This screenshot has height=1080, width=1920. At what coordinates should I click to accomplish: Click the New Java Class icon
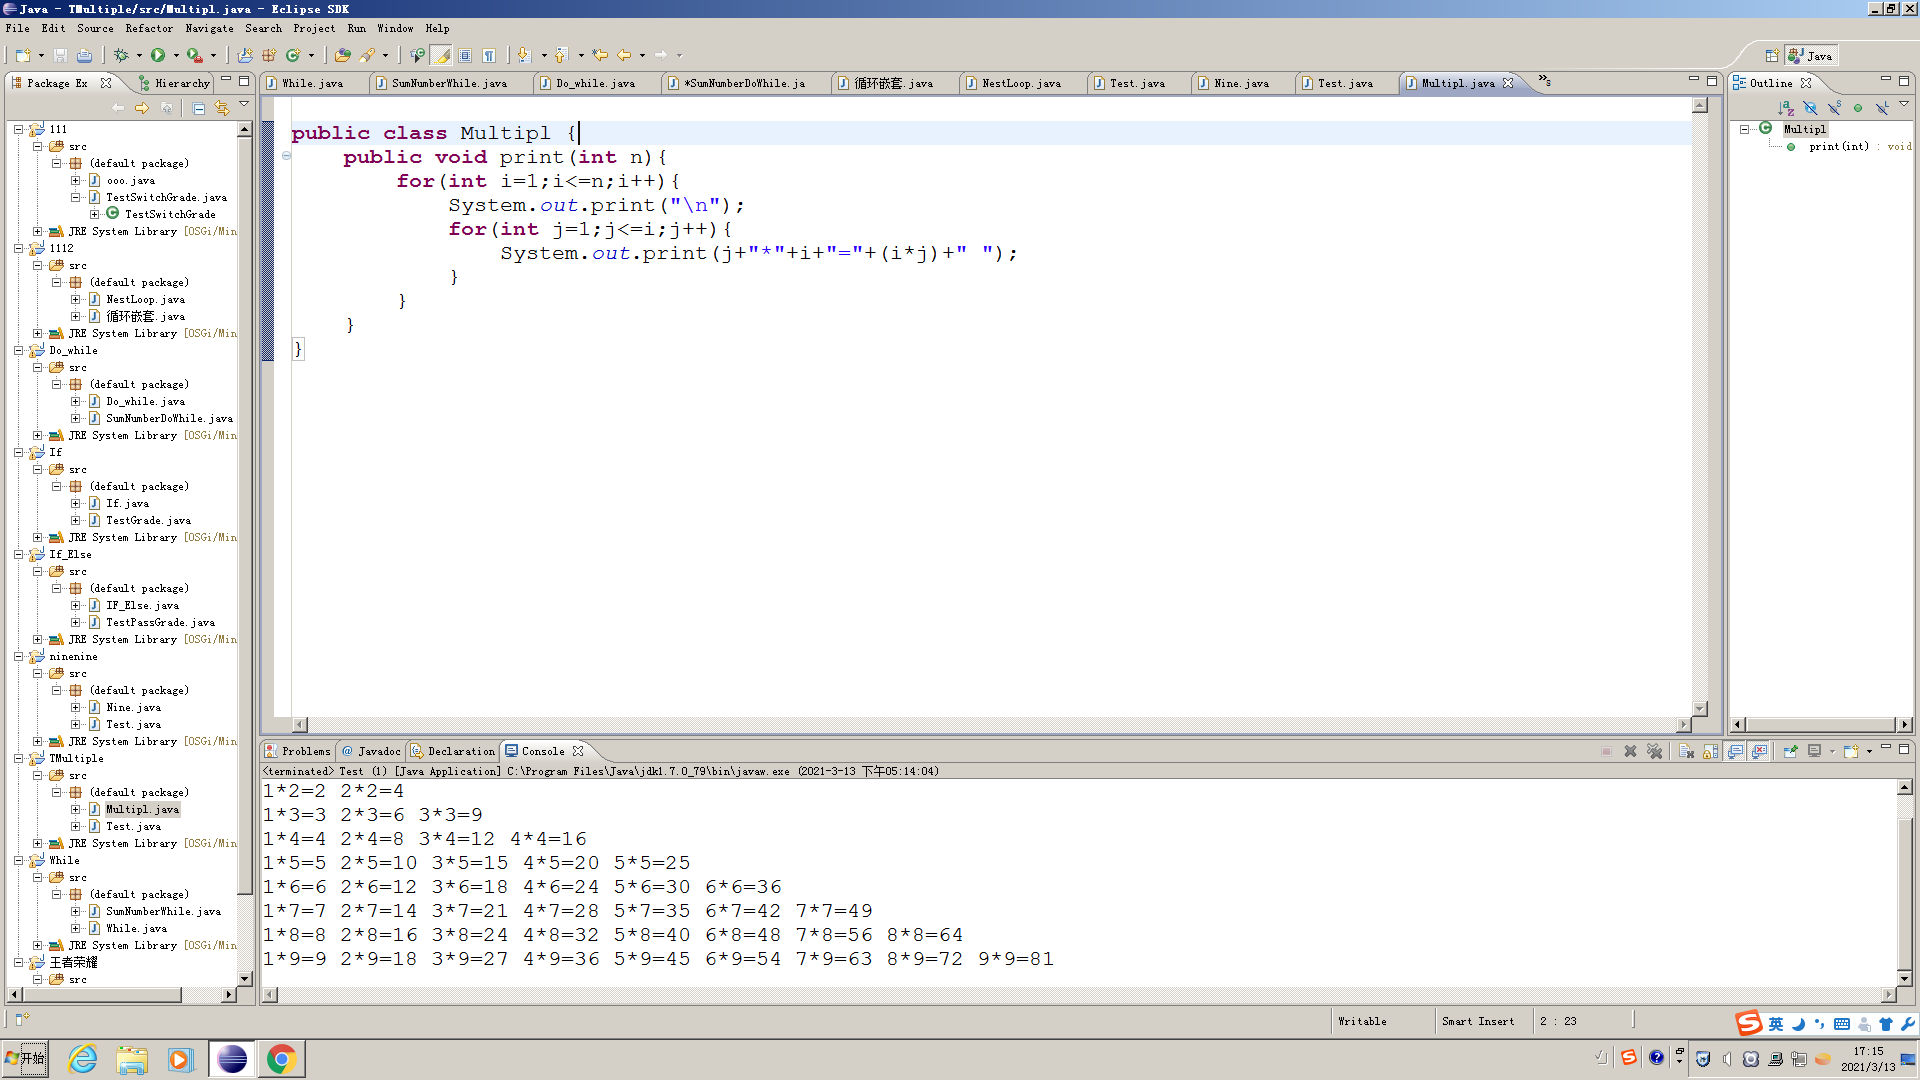293,55
